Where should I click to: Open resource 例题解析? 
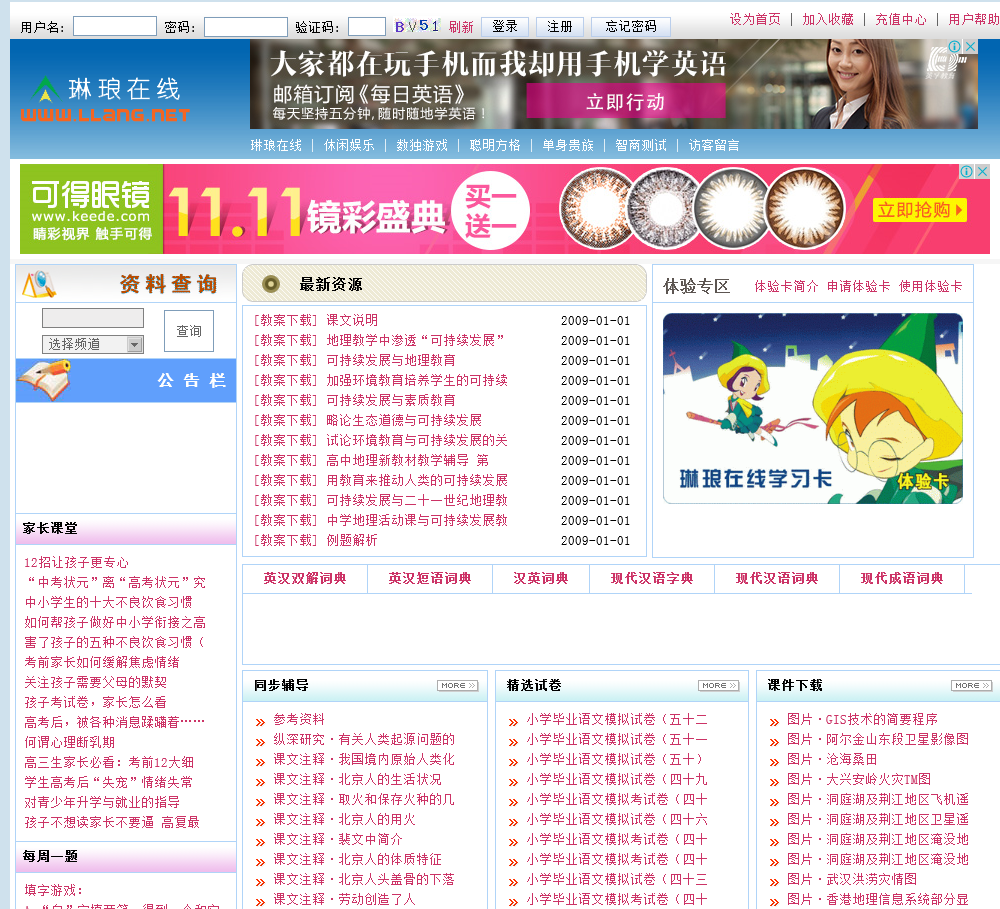pyautogui.click(x=352, y=540)
